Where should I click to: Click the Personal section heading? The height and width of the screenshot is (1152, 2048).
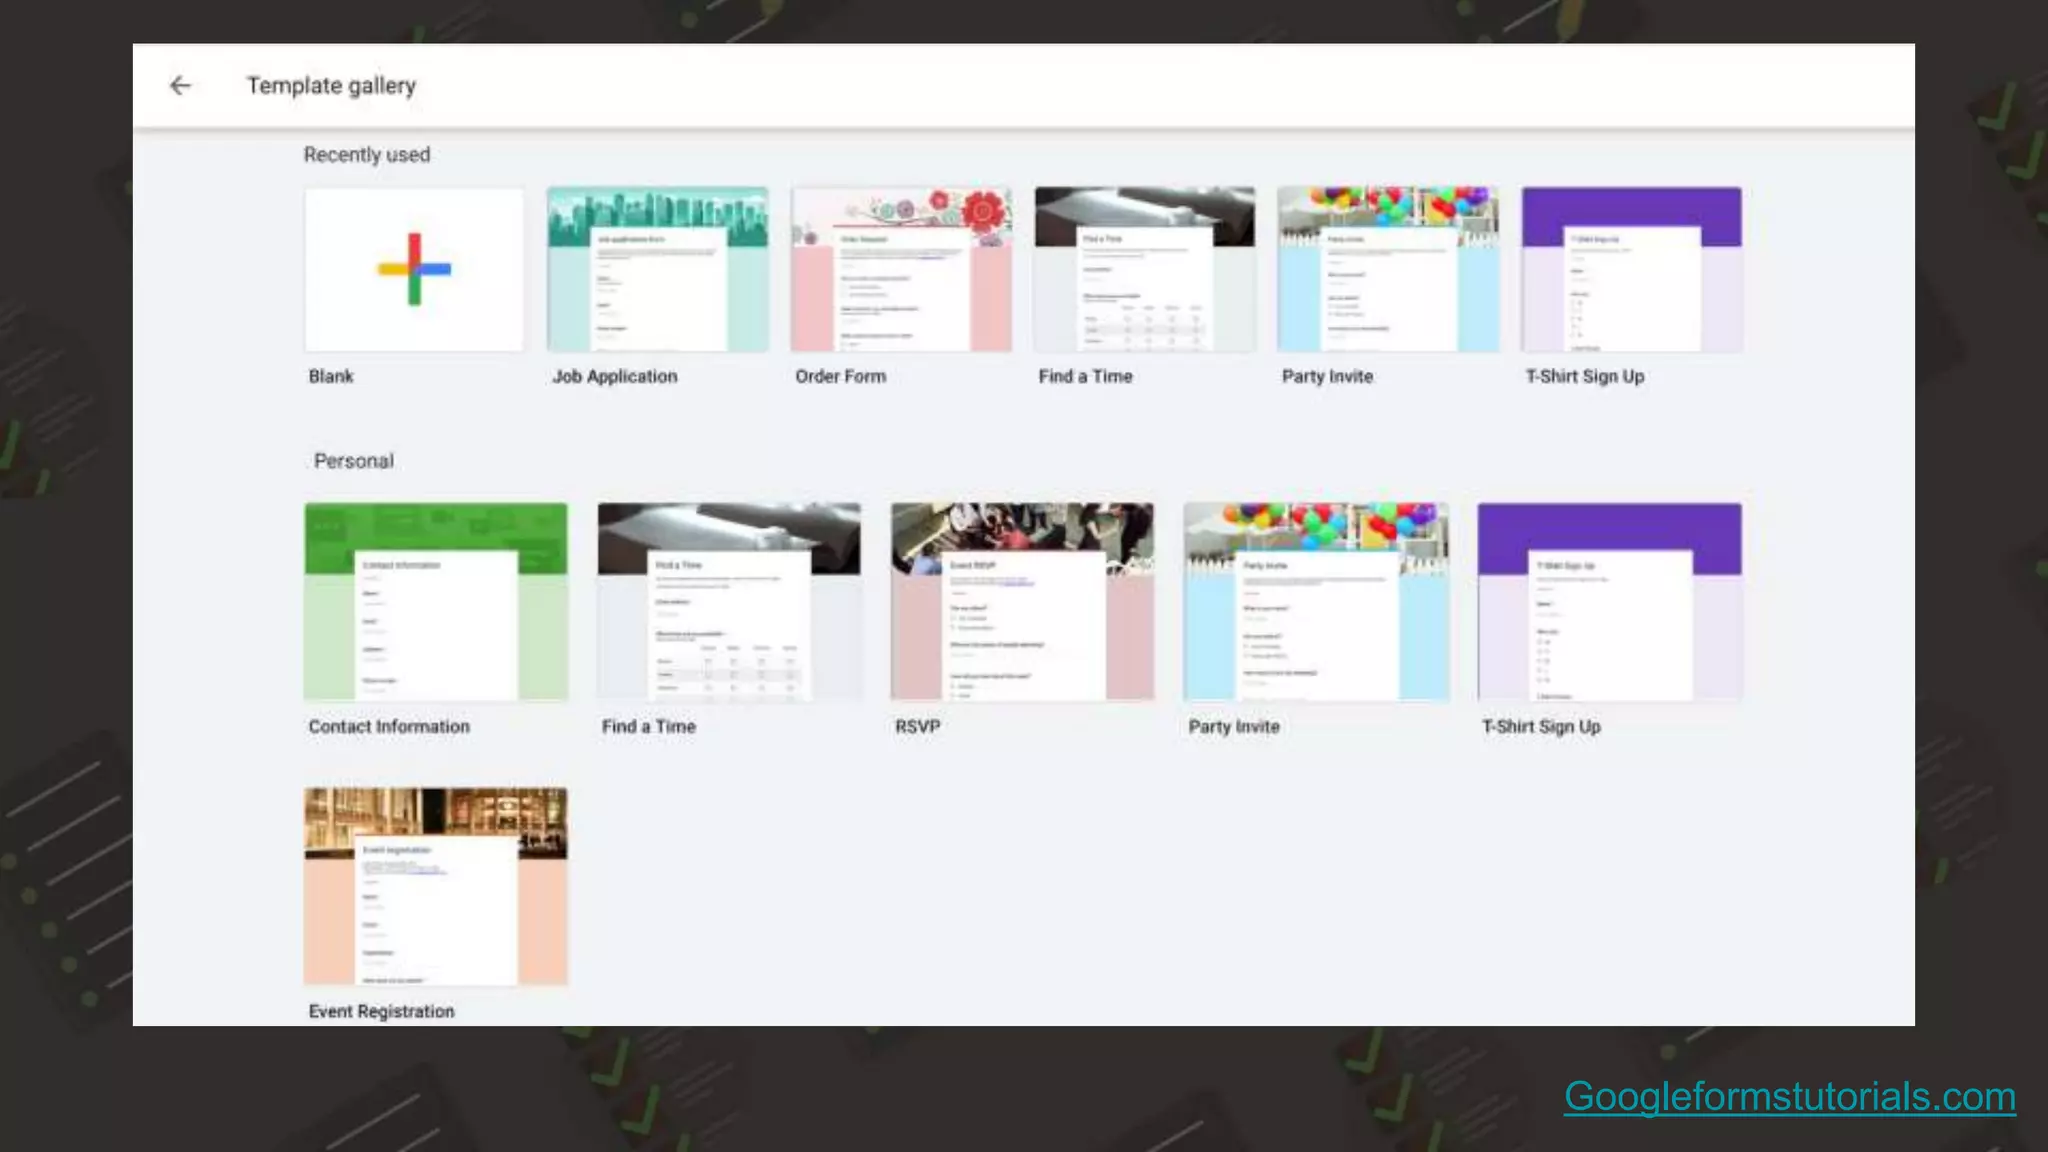(x=354, y=461)
